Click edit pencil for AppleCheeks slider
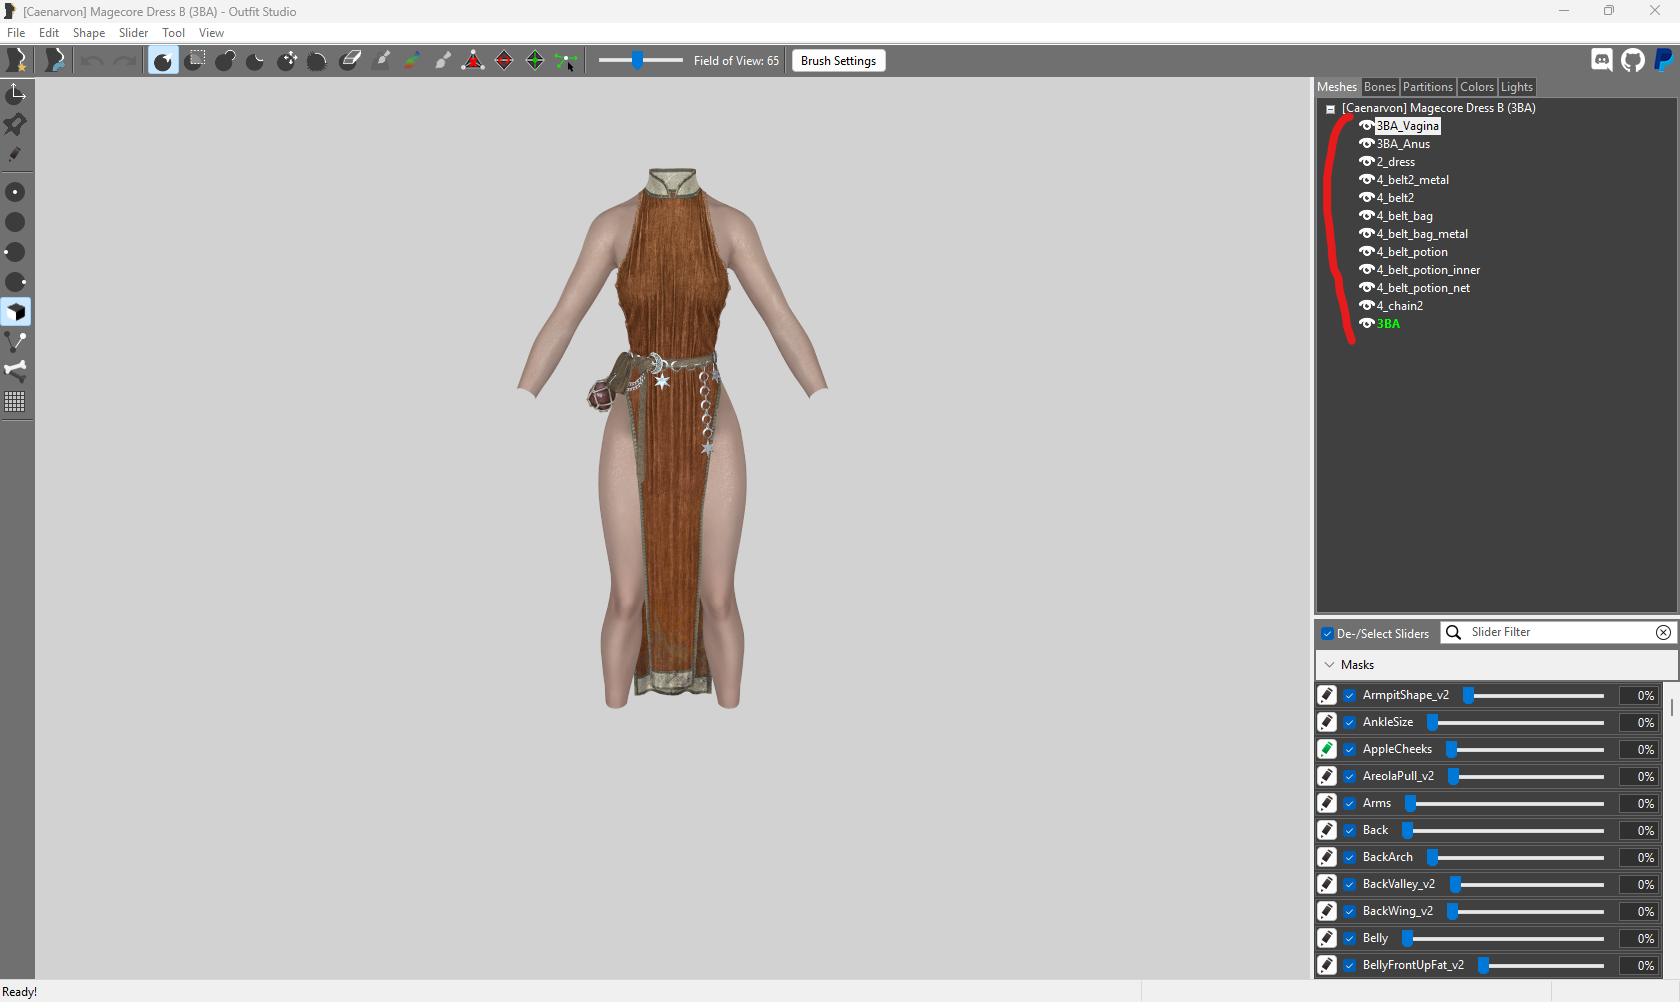Viewport: 1680px width, 1002px height. (x=1327, y=749)
